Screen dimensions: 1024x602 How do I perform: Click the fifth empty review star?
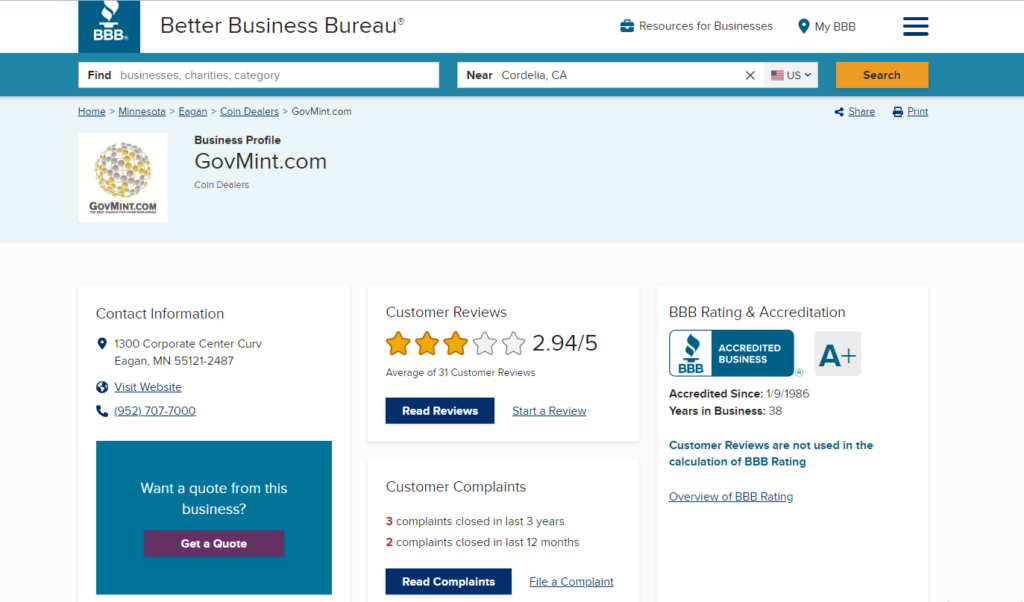coord(513,343)
